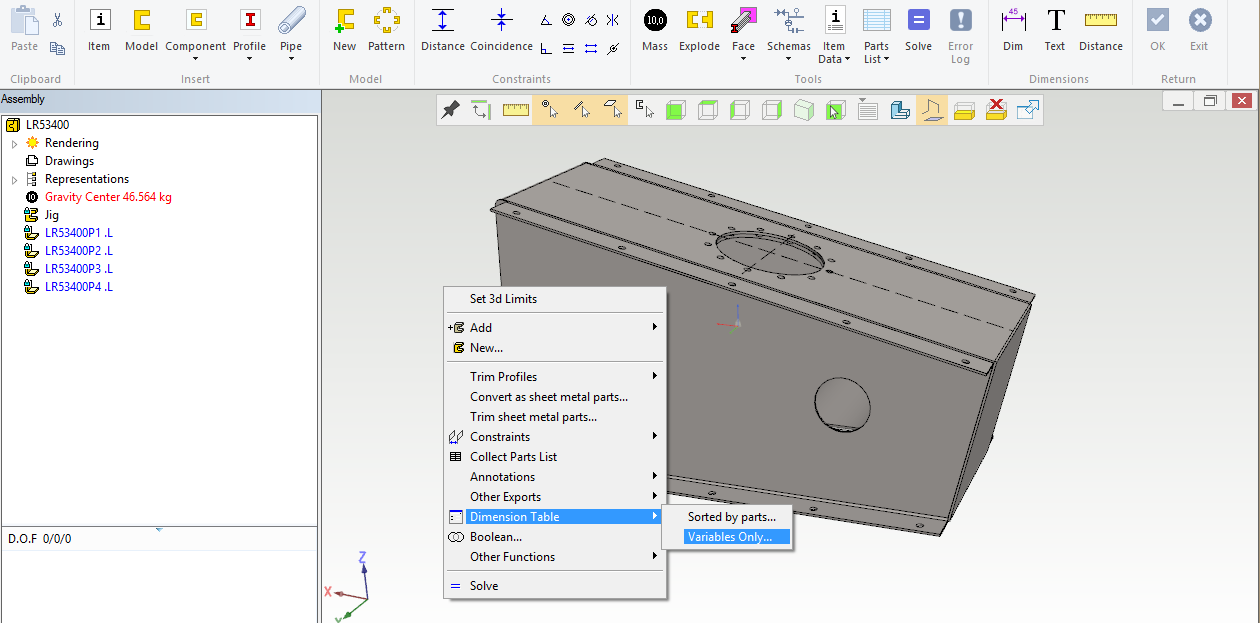Toggle the point selection filter
This screenshot has width=1260, height=623.
pyautogui.click(x=548, y=110)
